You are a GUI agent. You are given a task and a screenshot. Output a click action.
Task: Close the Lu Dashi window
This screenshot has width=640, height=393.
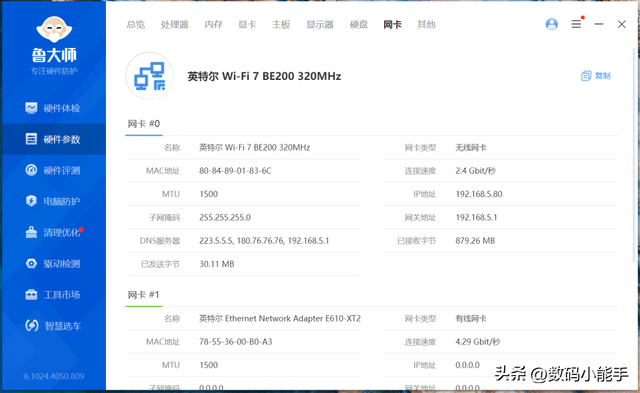(622, 24)
